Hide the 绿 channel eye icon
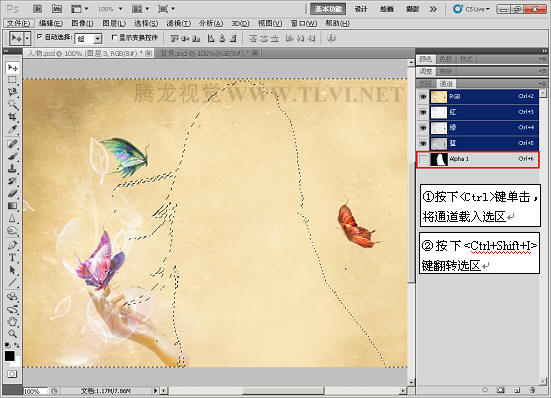 [423, 128]
